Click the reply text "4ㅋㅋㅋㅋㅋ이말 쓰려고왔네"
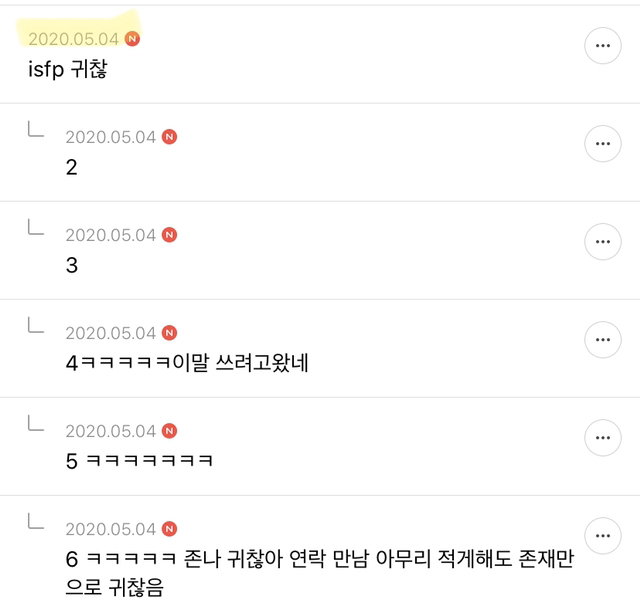 pyautogui.click(x=187, y=363)
